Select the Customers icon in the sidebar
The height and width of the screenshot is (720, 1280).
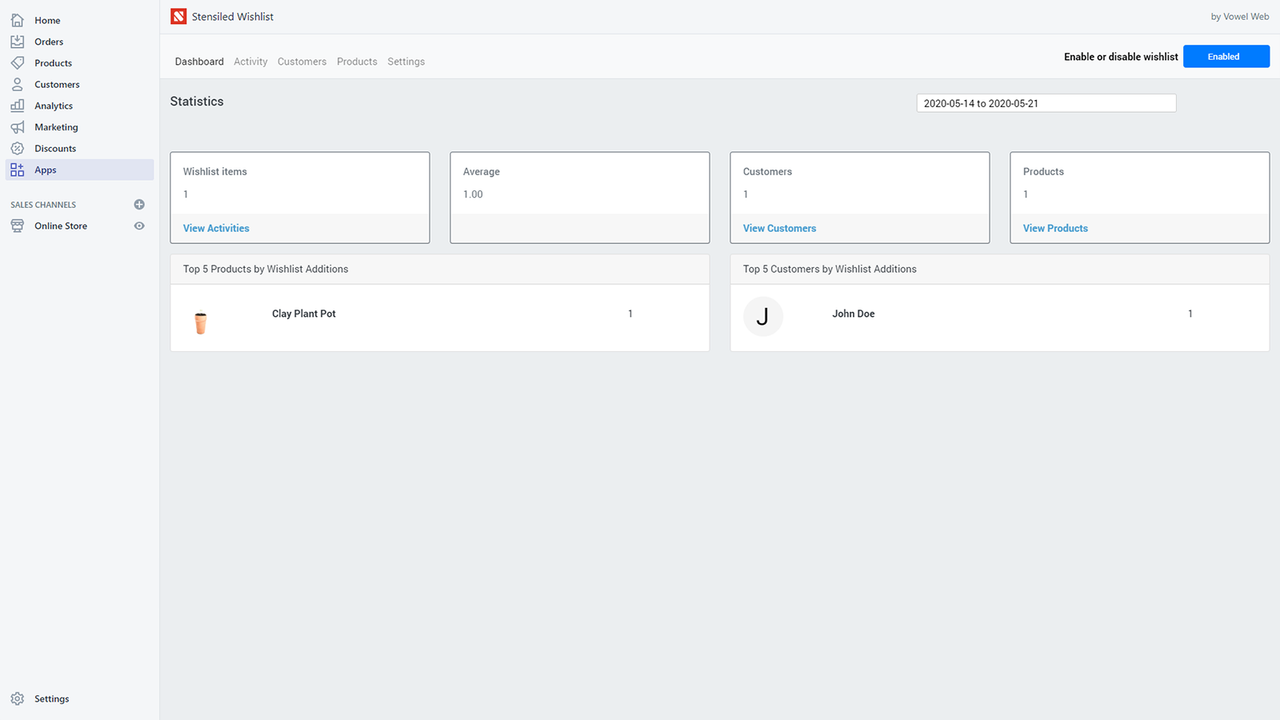point(18,84)
